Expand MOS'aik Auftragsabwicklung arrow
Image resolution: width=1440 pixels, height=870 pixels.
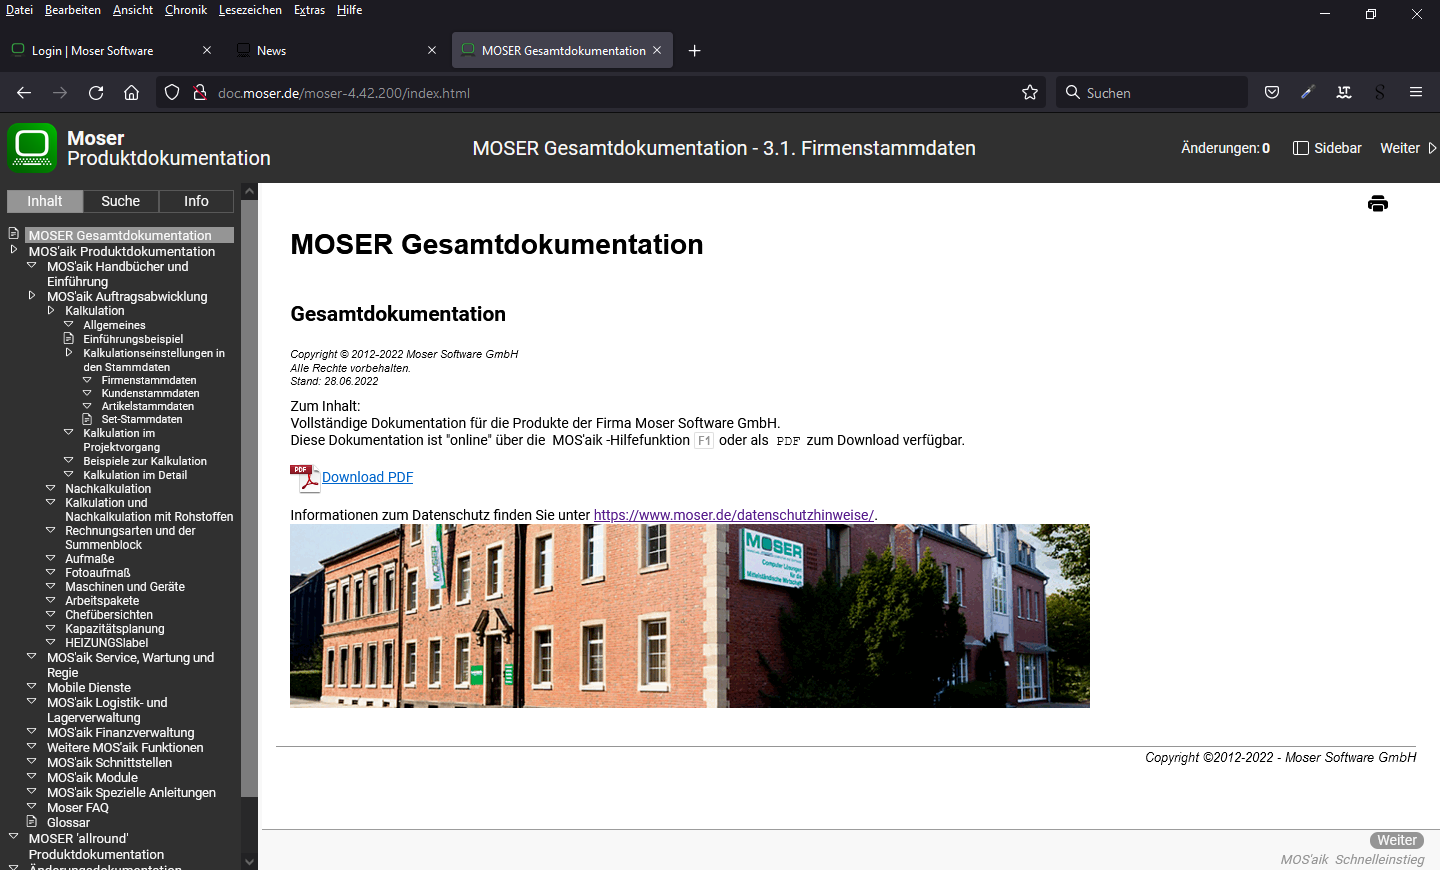click(31, 296)
